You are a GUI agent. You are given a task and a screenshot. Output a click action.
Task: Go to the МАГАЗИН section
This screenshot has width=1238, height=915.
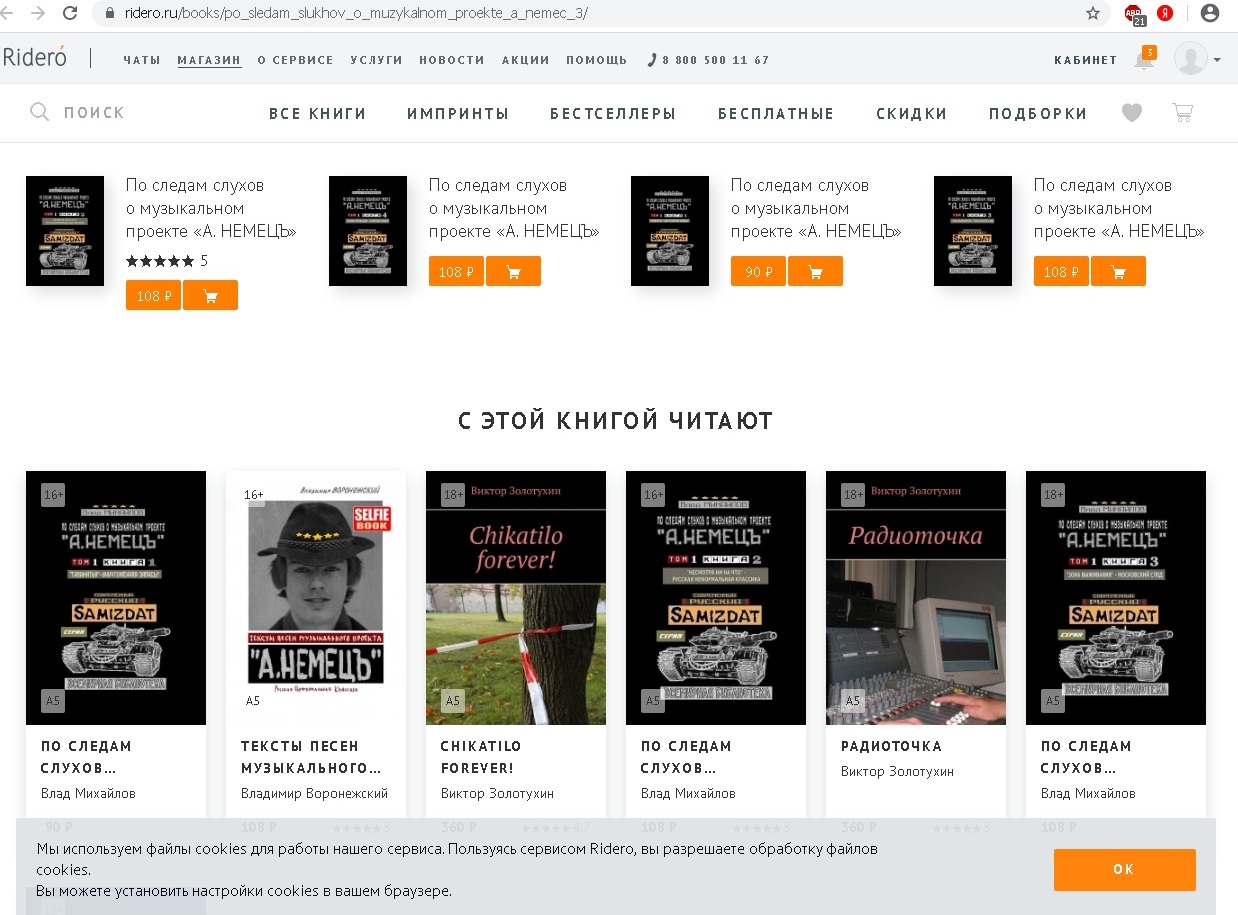click(210, 60)
